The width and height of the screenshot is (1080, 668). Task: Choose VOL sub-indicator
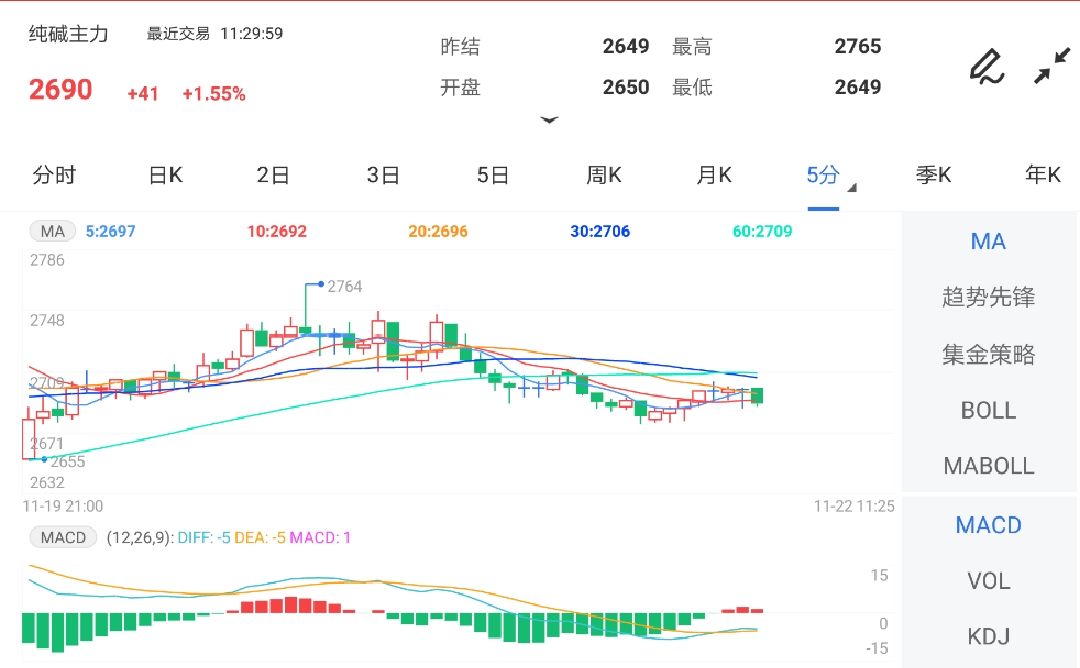pyautogui.click(x=988, y=581)
